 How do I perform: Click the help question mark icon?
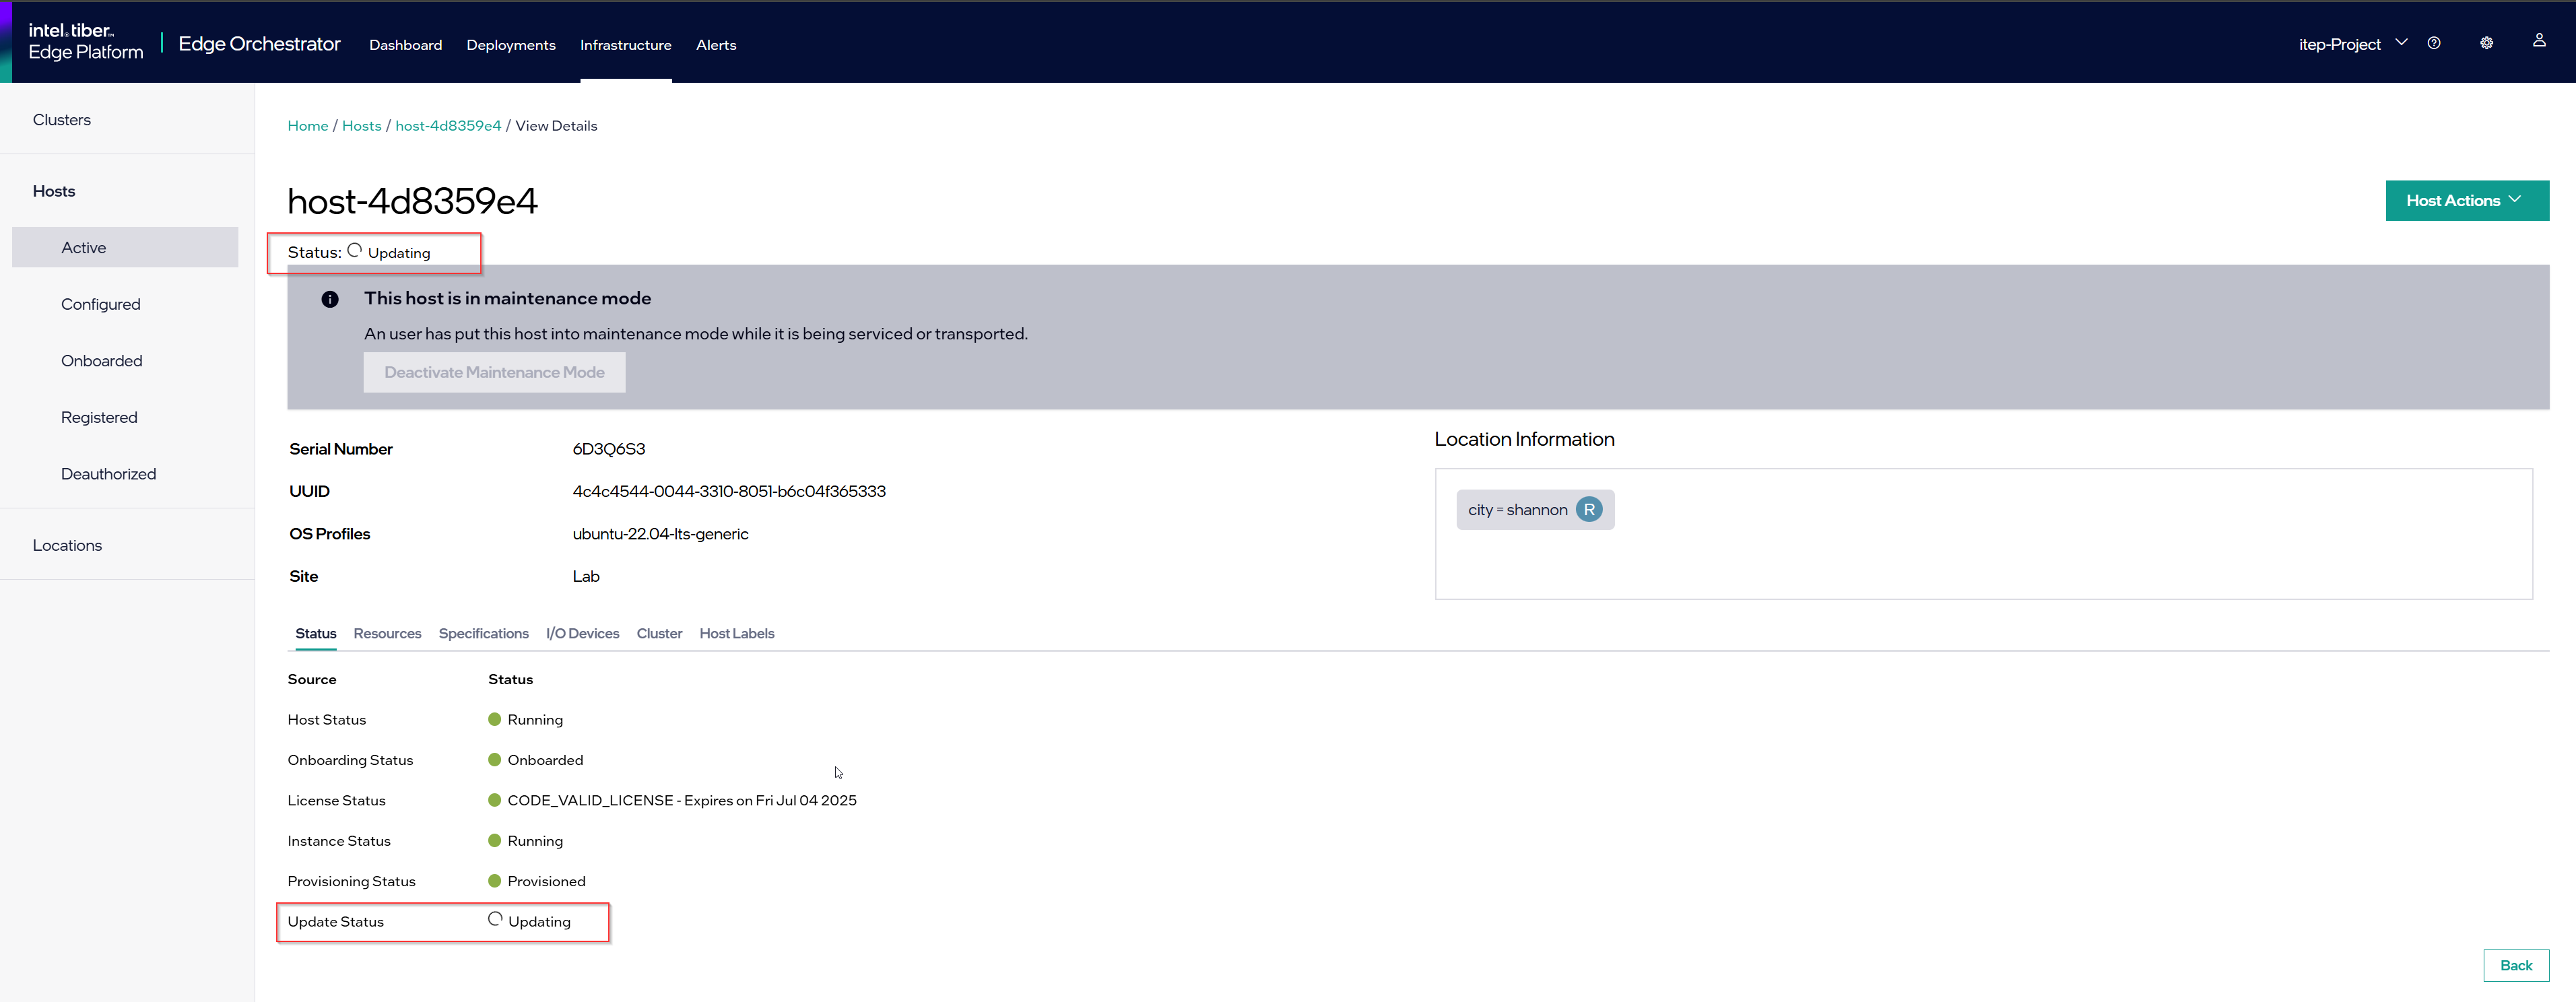pos(2434,43)
